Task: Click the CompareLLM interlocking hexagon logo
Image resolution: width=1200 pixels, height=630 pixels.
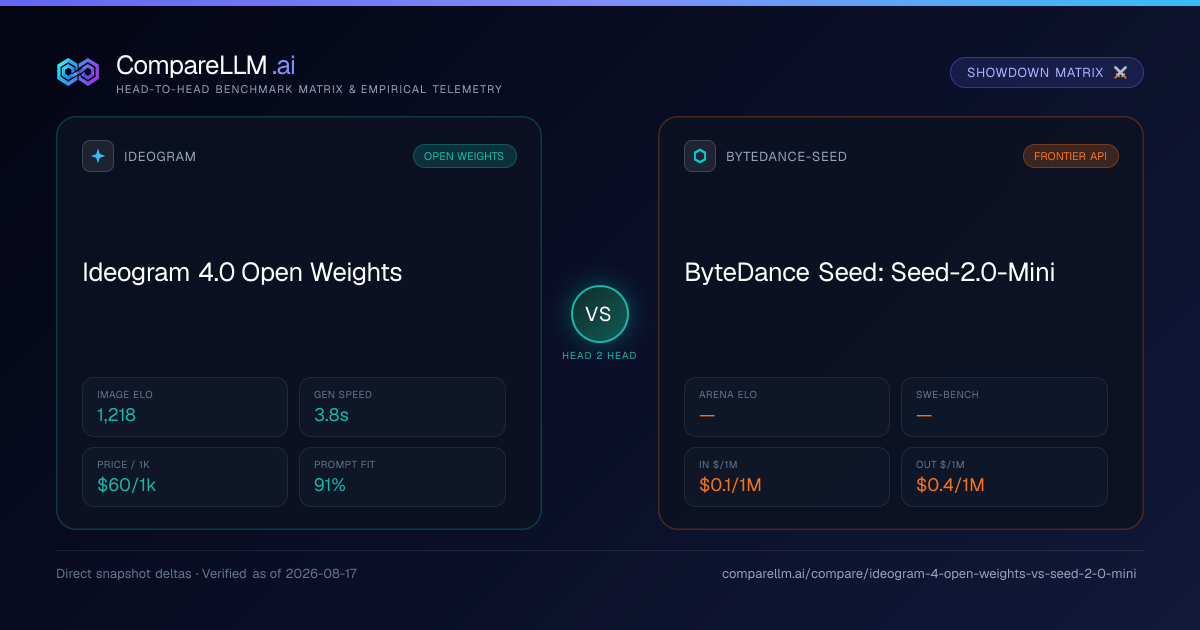Action: (x=78, y=72)
